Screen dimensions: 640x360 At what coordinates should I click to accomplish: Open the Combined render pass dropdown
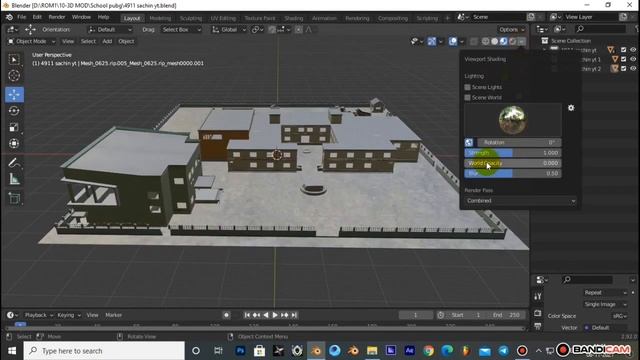coord(520,201)
